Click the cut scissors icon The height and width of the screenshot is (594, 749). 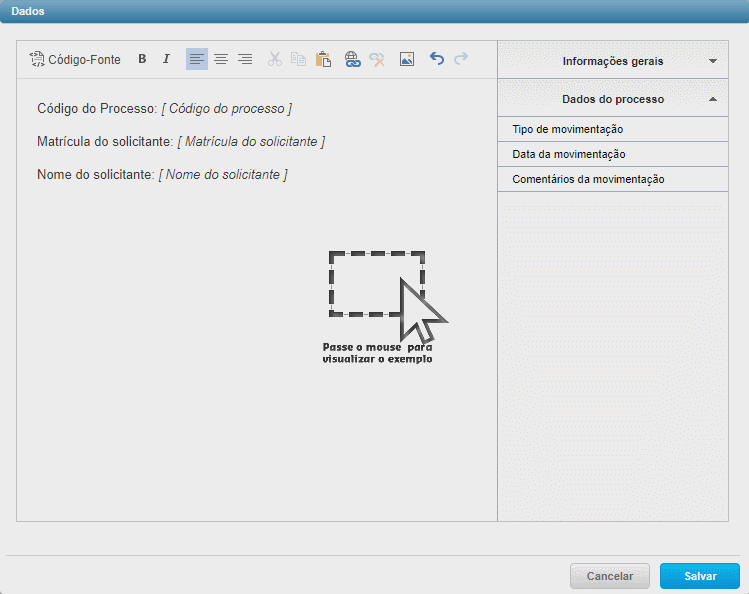(x=275, y=60)
